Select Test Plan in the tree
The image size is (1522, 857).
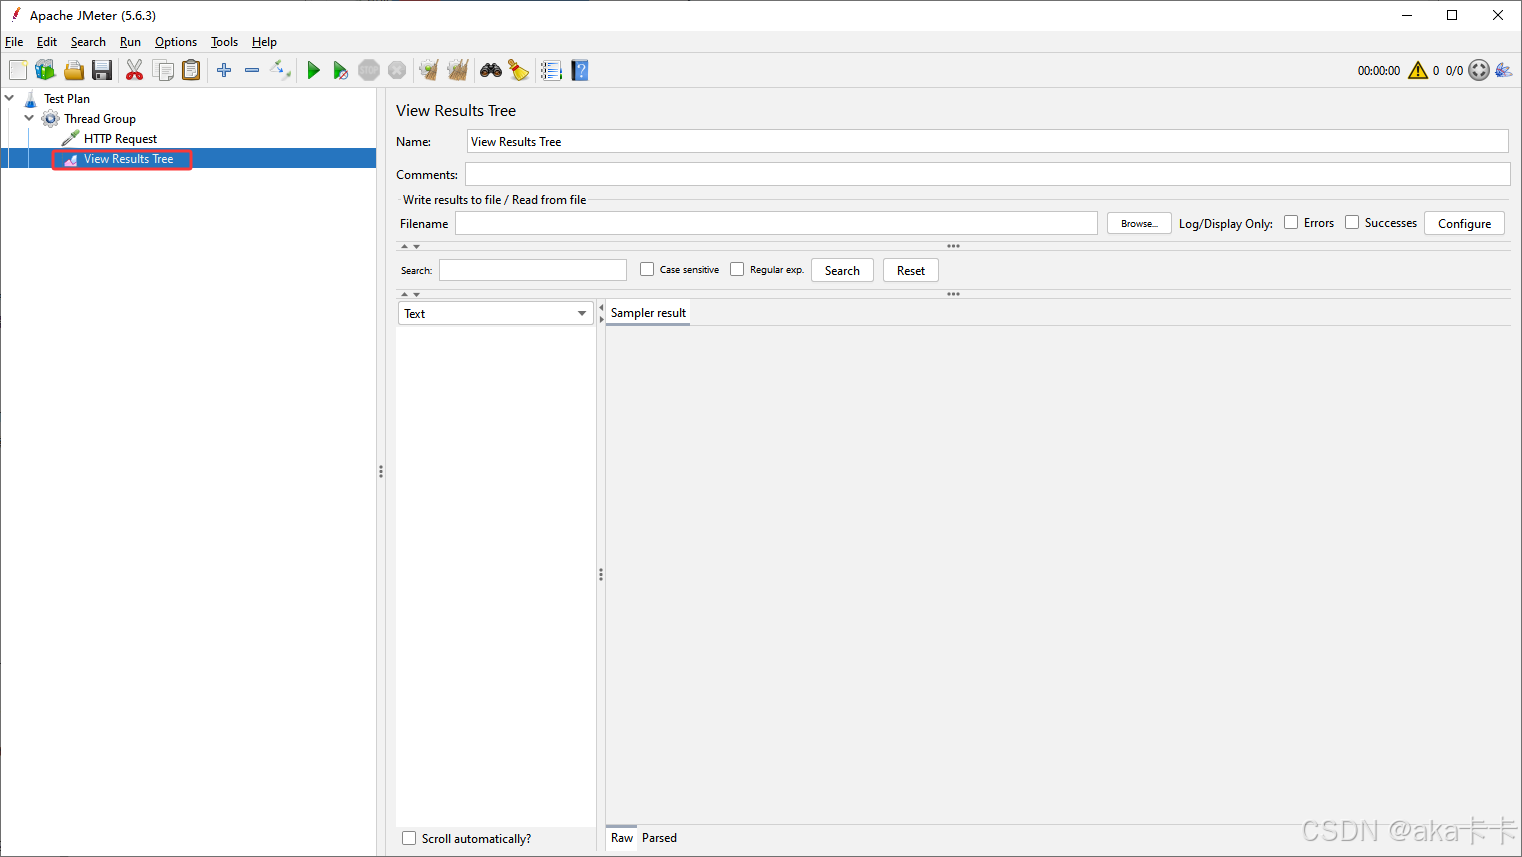[67, 98]
